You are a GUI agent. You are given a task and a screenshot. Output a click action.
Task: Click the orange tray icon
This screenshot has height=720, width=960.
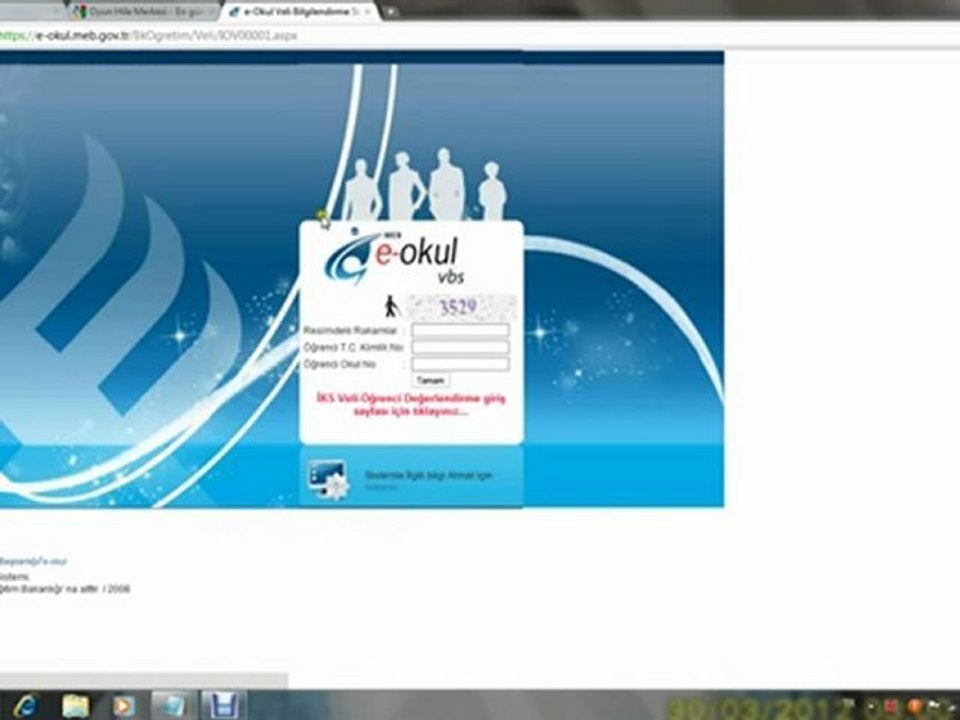[915, 706]
